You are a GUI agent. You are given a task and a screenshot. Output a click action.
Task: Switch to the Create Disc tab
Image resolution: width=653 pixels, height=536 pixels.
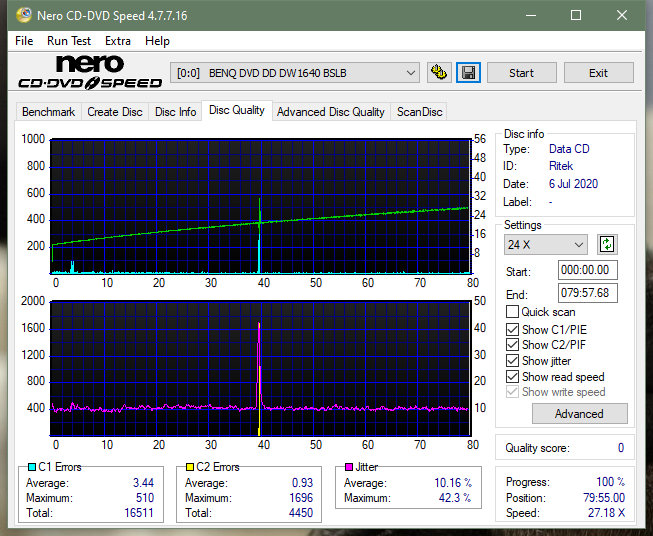point(115,112)
